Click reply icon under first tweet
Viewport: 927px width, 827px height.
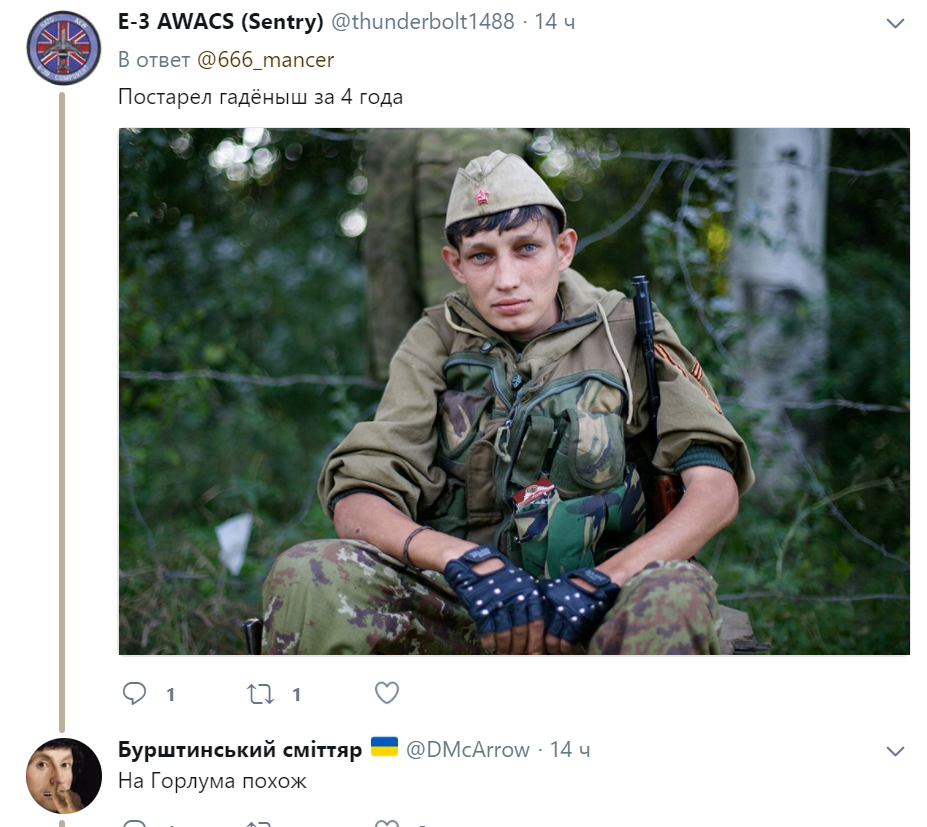click(134, 693)
